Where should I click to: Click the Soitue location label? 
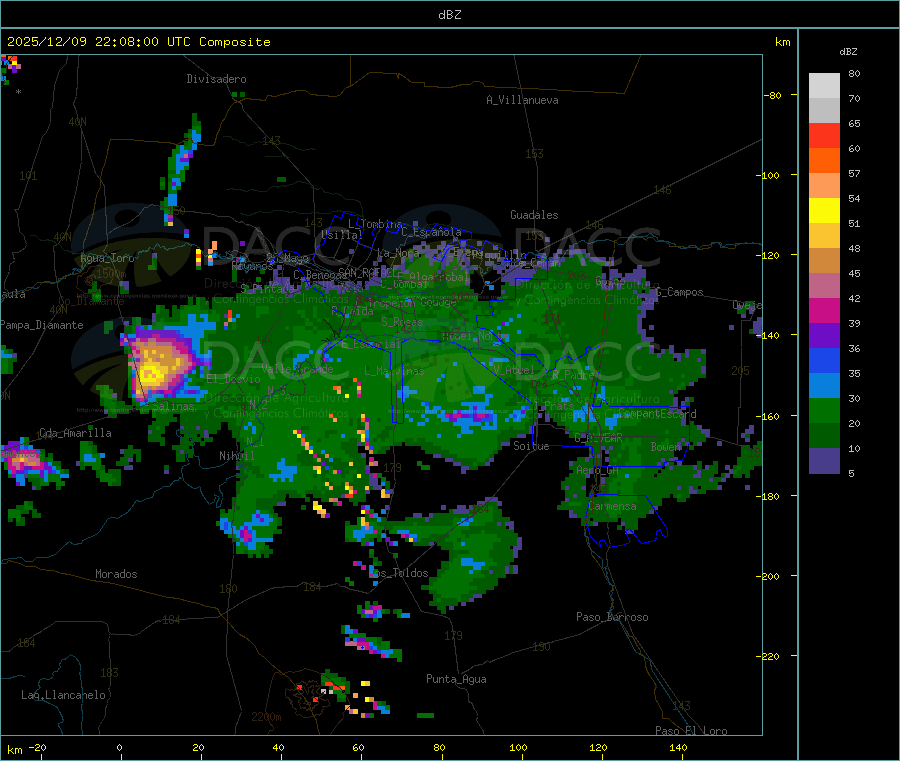[531, 446]
